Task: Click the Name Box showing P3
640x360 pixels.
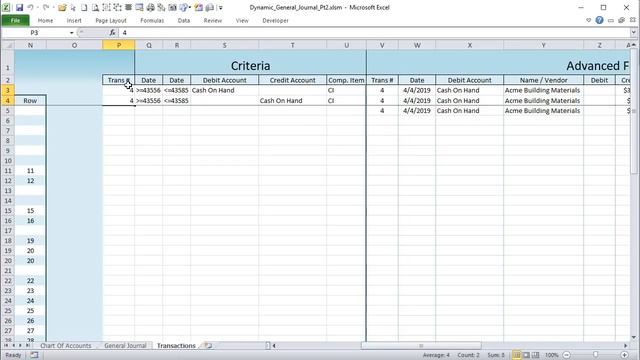Action: (35, 33)
